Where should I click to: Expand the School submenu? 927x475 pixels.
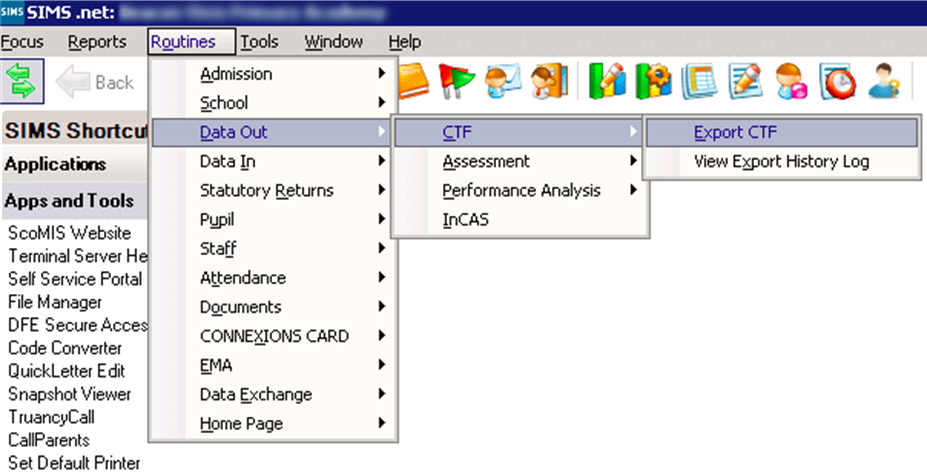point(272,103)
